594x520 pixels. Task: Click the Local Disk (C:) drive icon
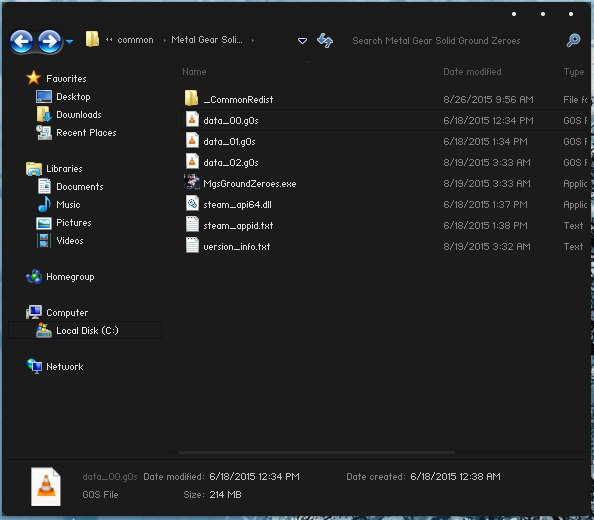[x=44, y=330]
